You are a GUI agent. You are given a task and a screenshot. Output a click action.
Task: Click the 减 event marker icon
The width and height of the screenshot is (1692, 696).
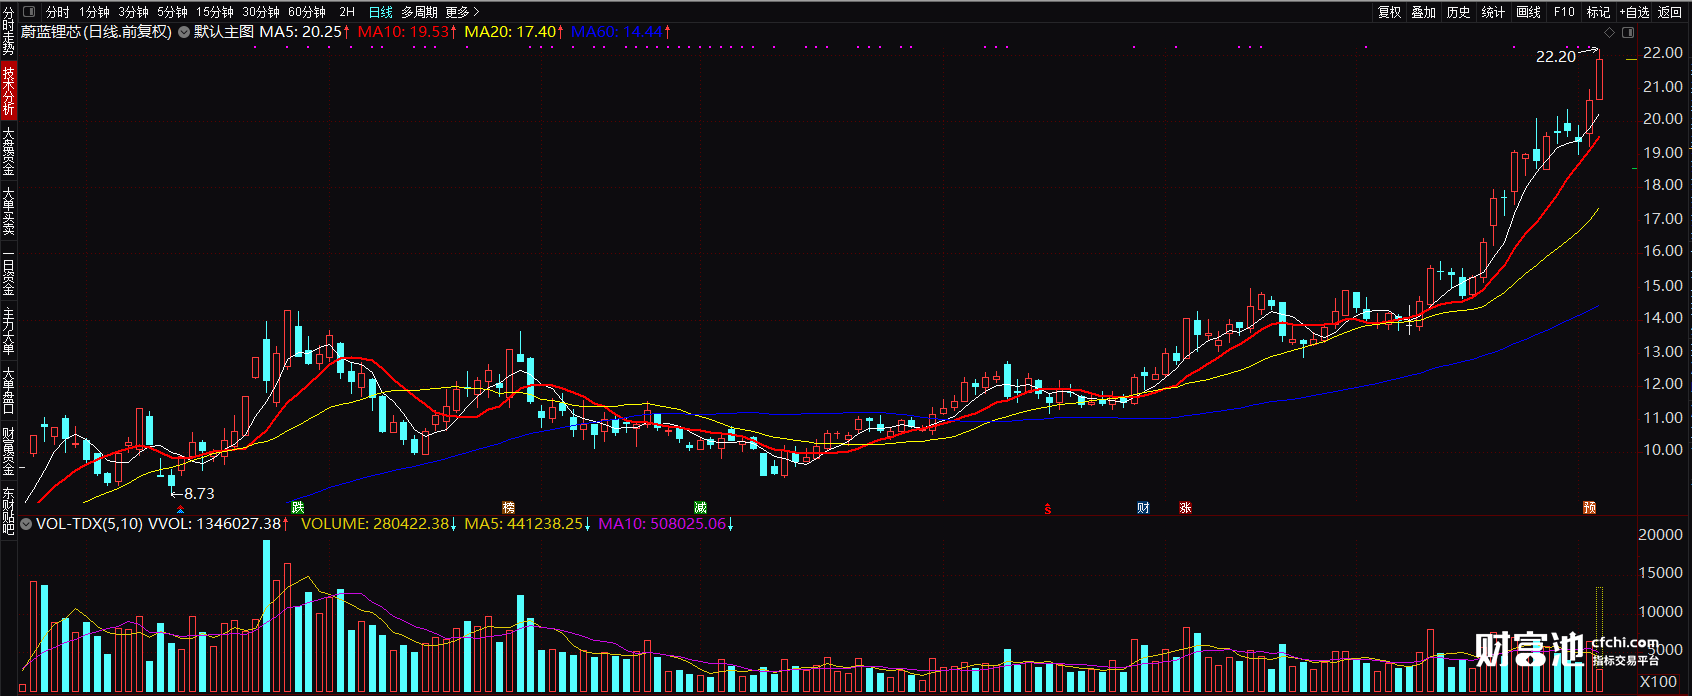point(700,508)
